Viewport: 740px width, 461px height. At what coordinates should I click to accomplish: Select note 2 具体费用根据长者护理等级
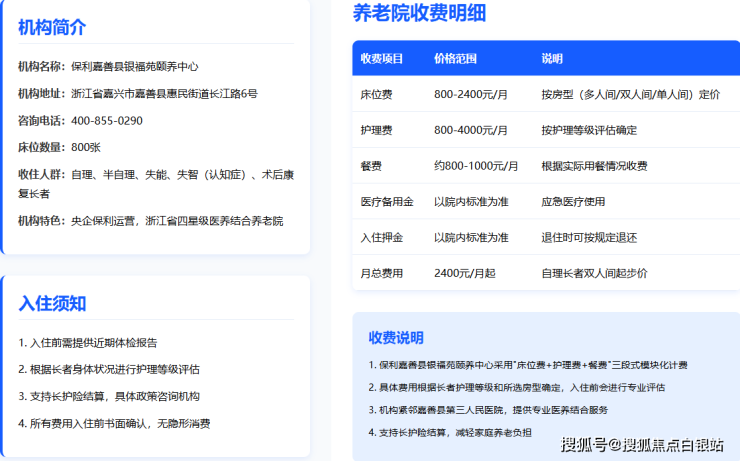[x=517, y=387]
